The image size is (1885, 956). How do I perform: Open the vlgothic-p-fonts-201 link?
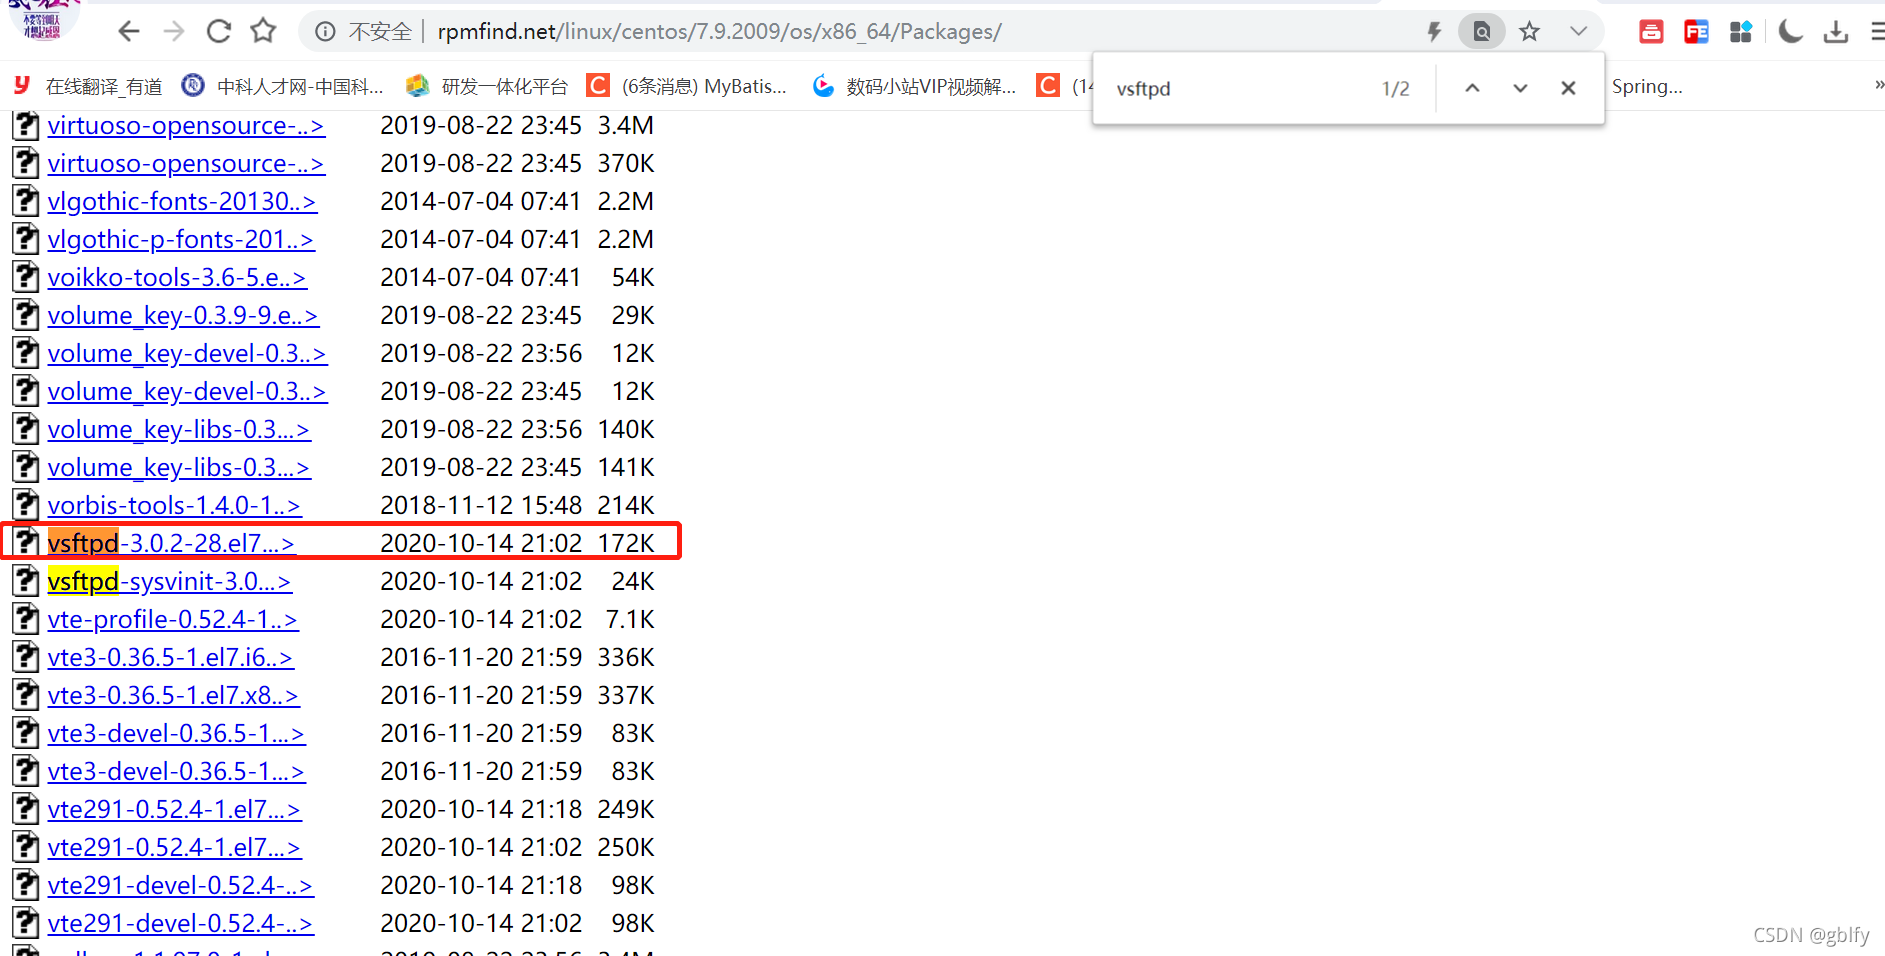click(180, 239)
